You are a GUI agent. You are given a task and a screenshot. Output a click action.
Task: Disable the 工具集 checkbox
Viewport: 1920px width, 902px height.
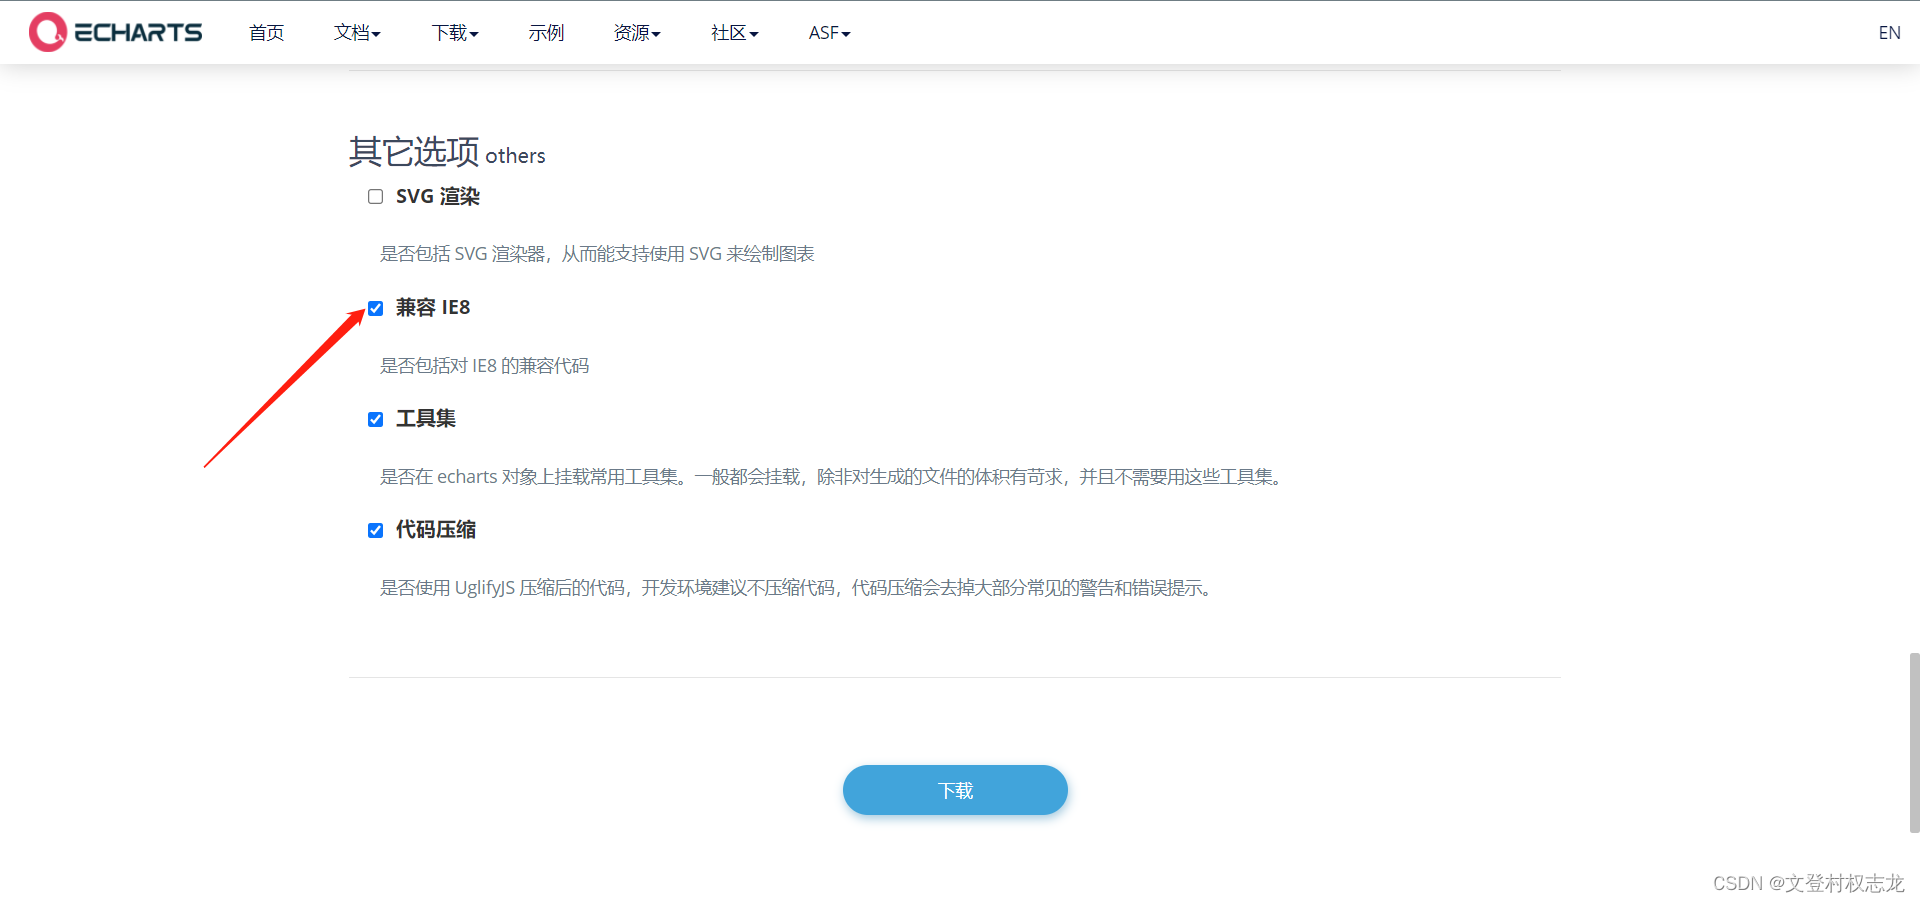[375, 419]
